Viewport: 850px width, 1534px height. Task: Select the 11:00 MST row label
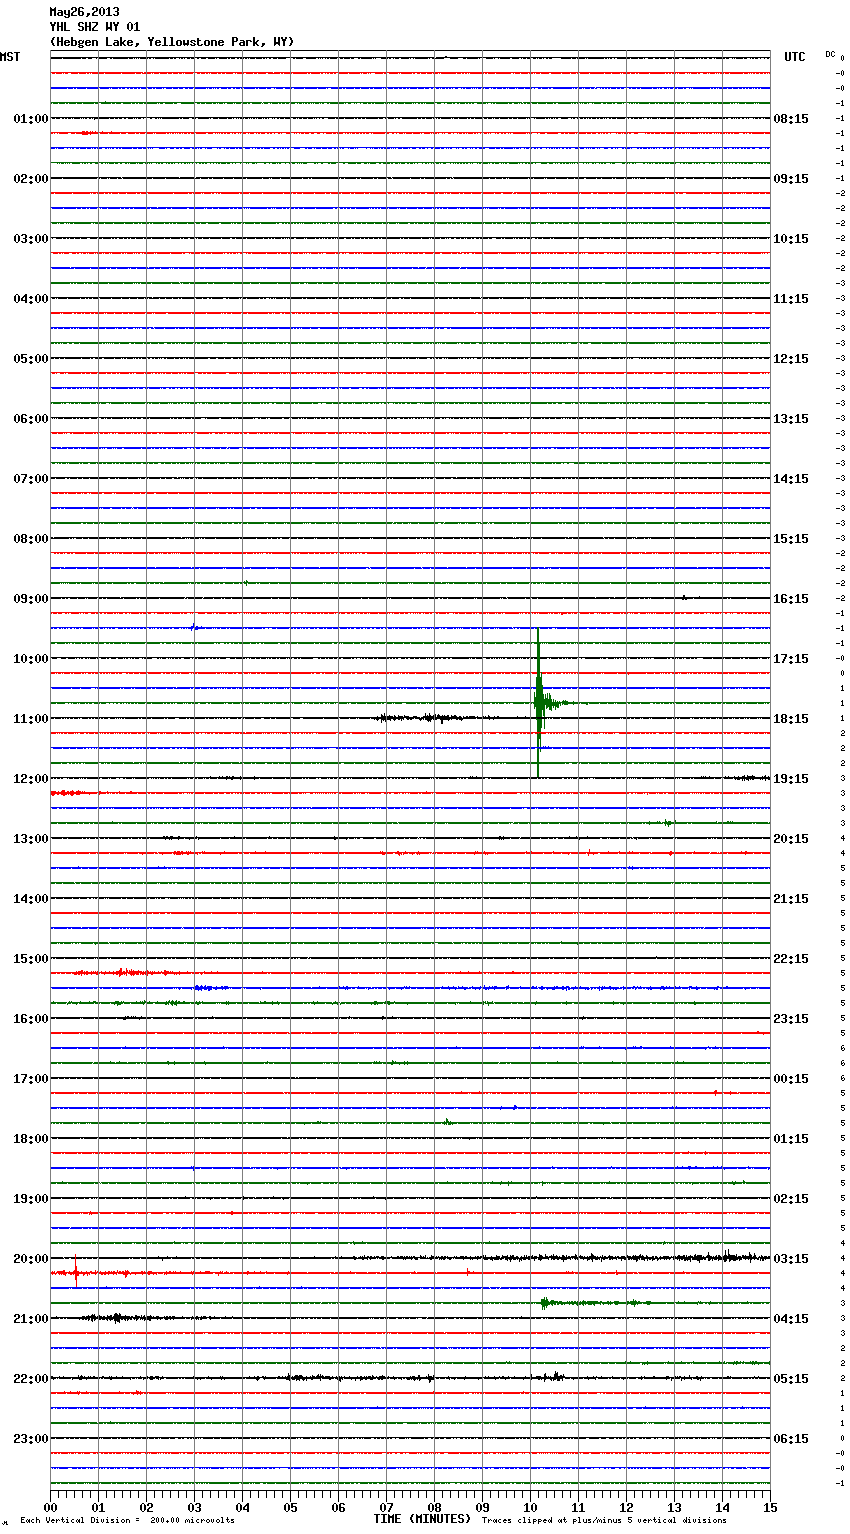click(31, 719)
